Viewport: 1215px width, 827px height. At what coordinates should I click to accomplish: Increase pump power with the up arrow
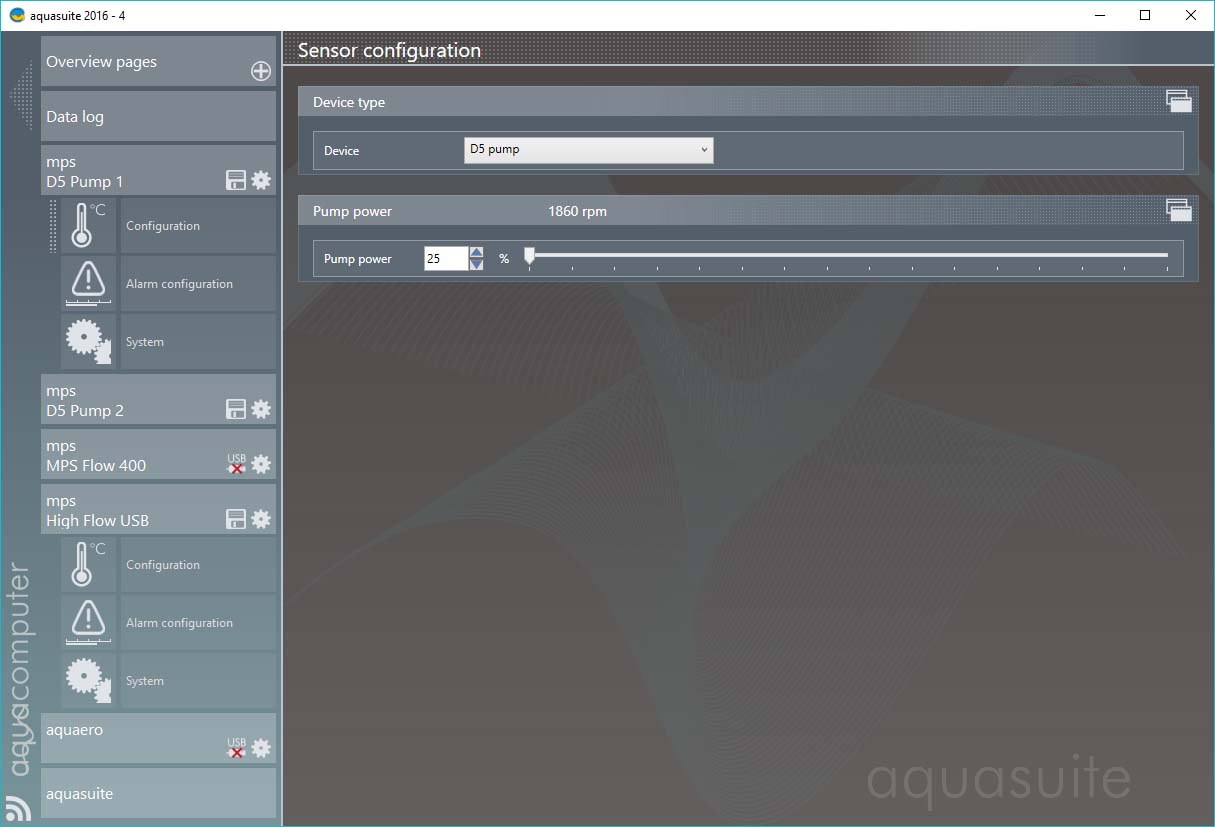pos(477,253)
